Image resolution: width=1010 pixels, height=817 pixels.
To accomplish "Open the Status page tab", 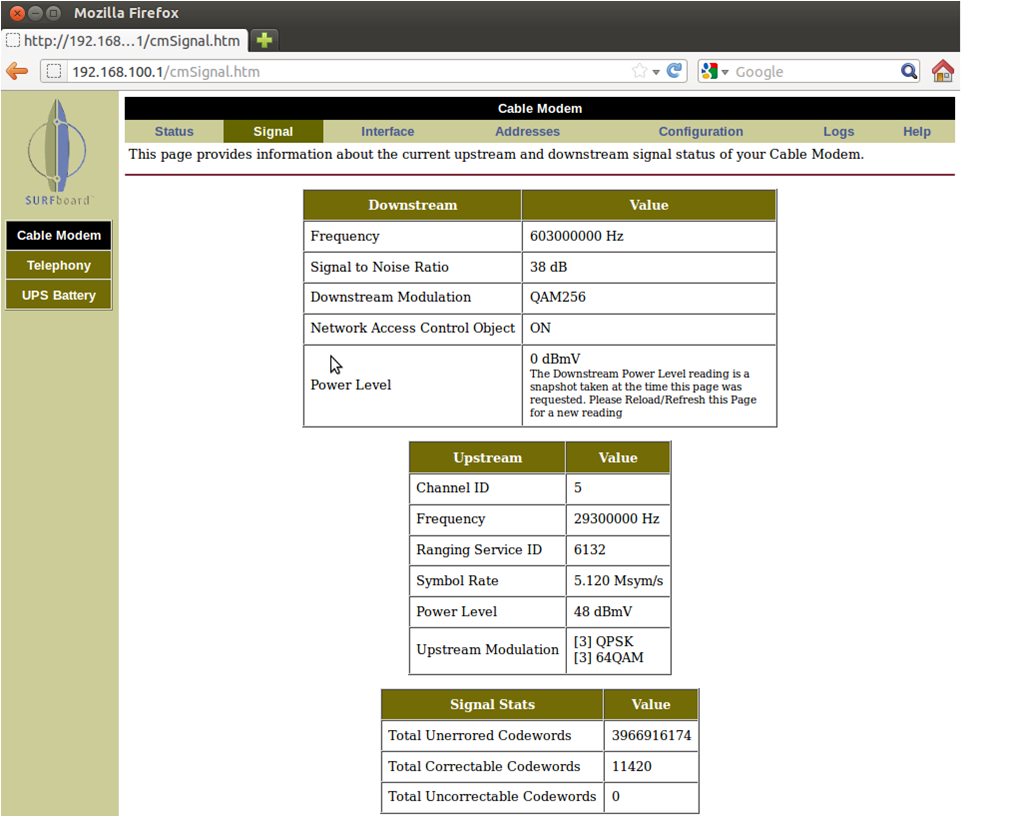I will point(174,131).
